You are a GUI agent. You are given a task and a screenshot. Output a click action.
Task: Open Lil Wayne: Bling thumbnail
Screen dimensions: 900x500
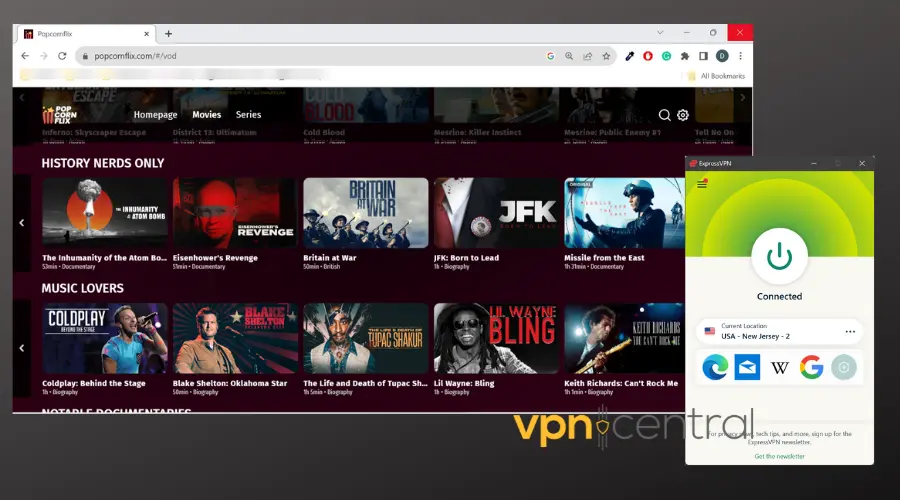[x=496, y=338]
